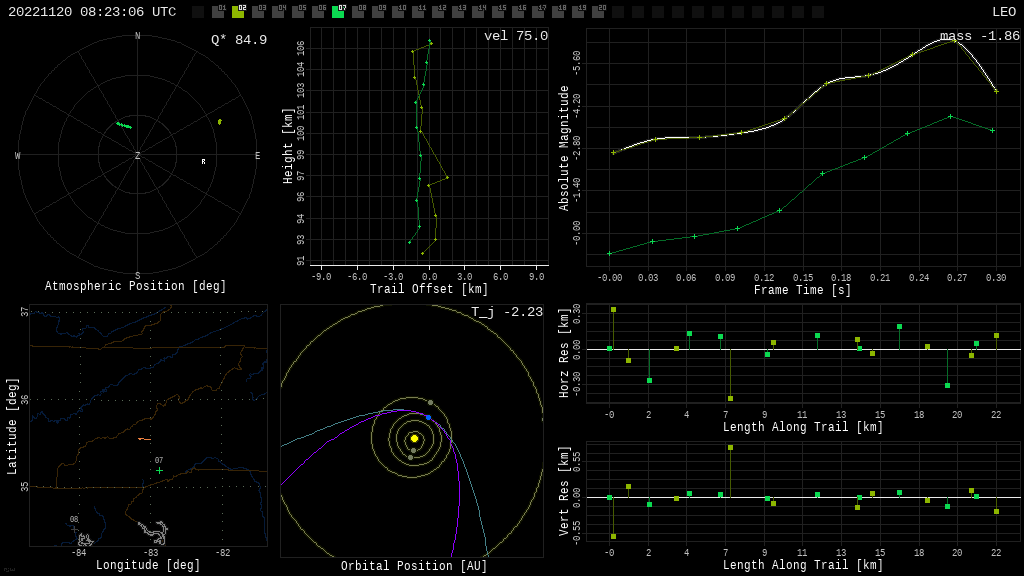Click the orange meteor ground track on map

[x=144, y=440]
